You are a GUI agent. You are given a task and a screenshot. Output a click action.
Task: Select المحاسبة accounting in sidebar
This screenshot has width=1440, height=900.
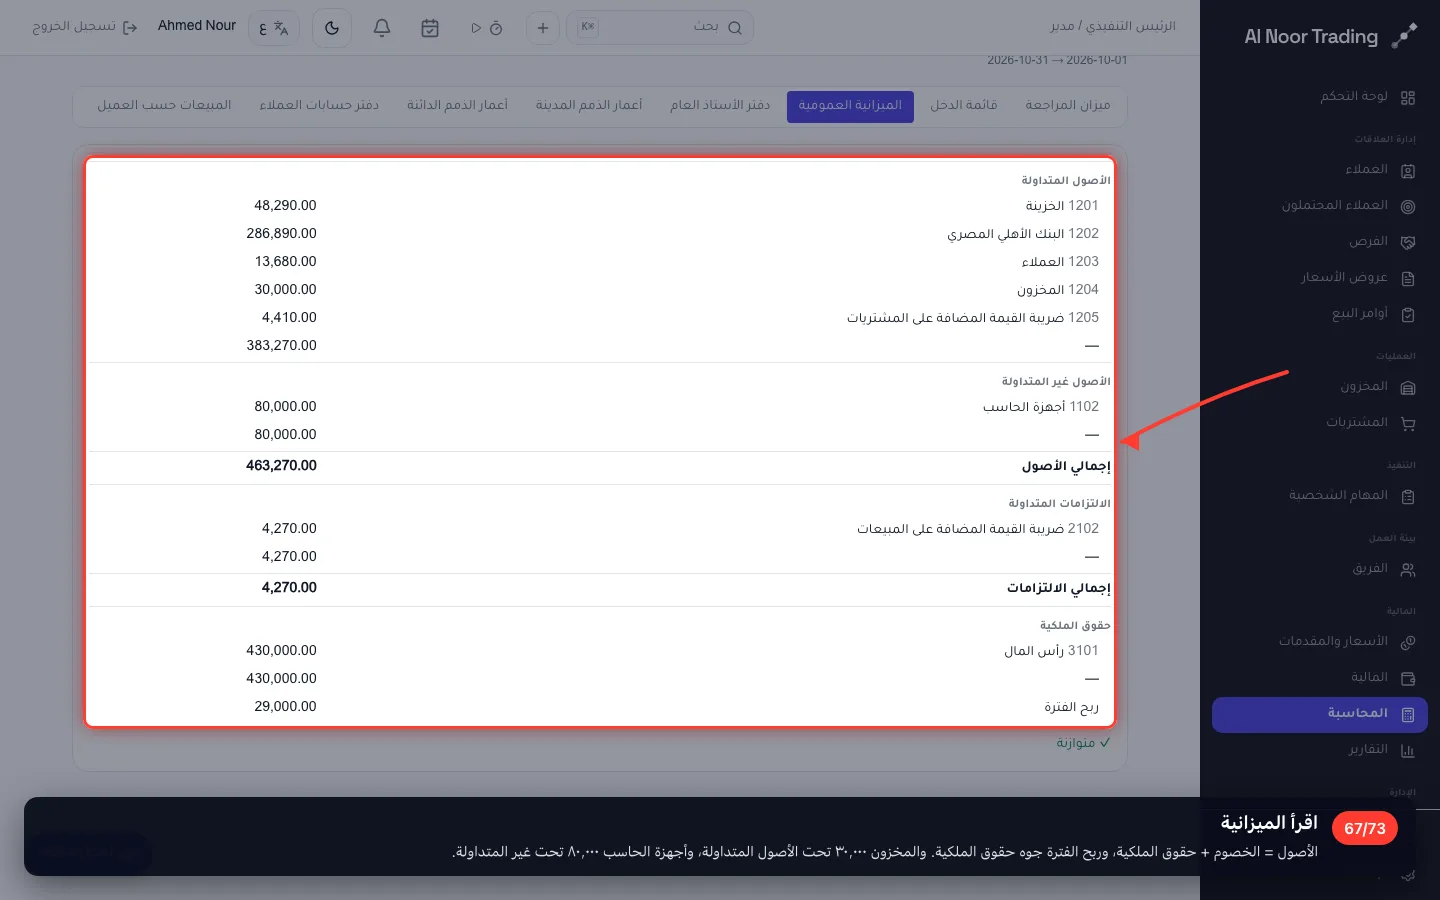(1320, 714)
